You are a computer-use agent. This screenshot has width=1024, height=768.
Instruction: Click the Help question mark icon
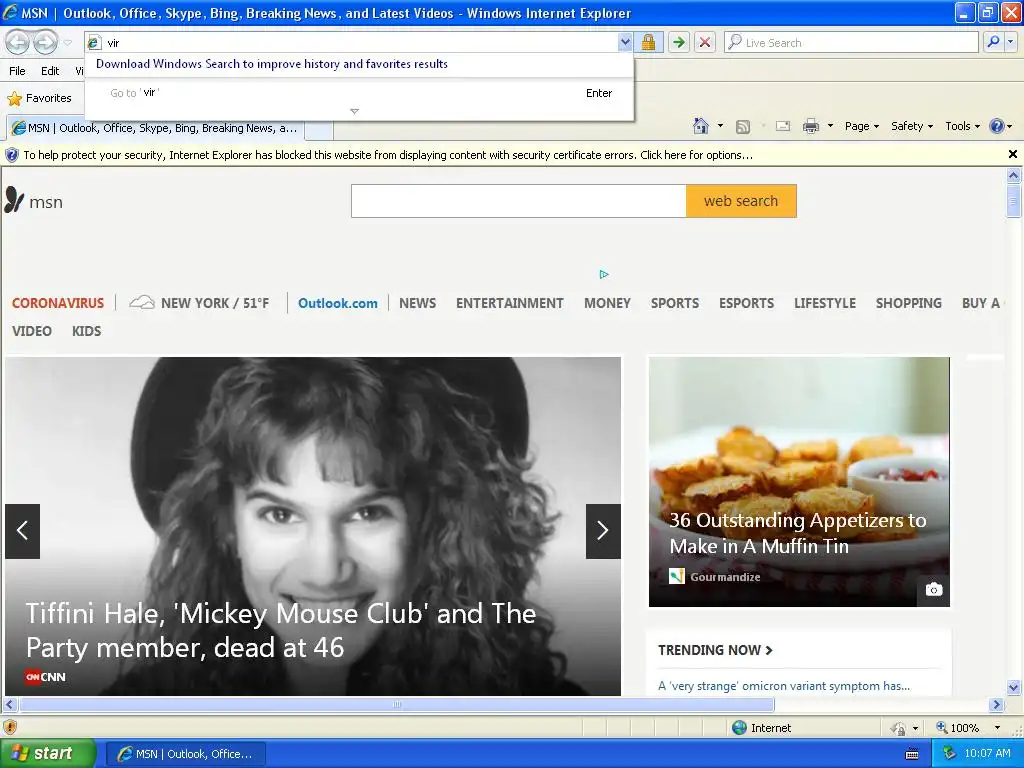[997, 126]
